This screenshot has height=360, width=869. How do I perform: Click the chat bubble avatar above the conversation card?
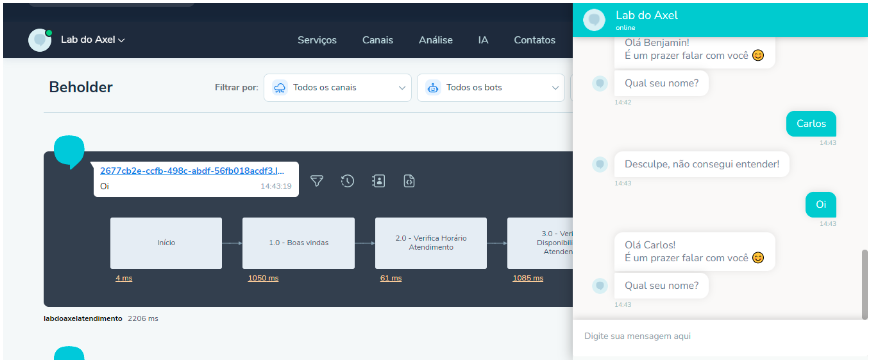tap(69, 151)
